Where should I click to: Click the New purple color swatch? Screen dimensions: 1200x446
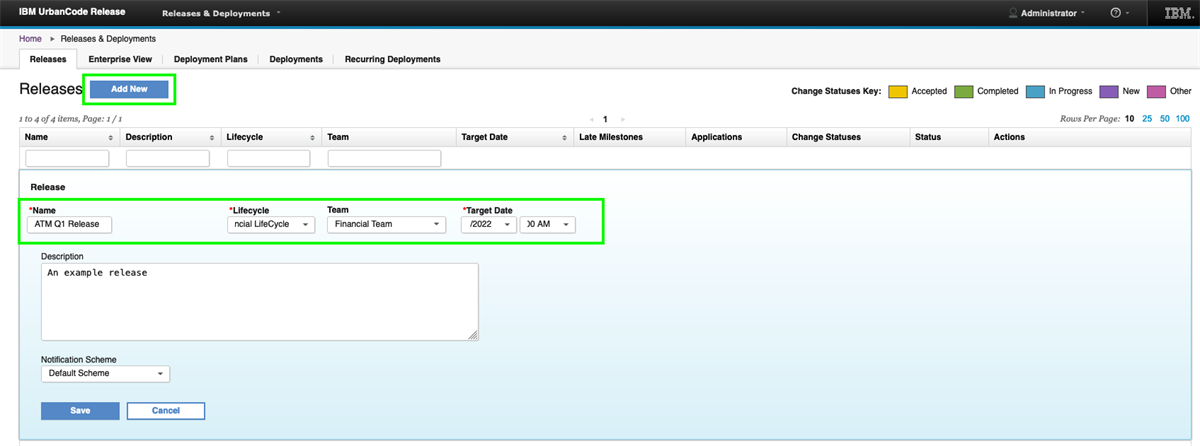click(1108, 91)
